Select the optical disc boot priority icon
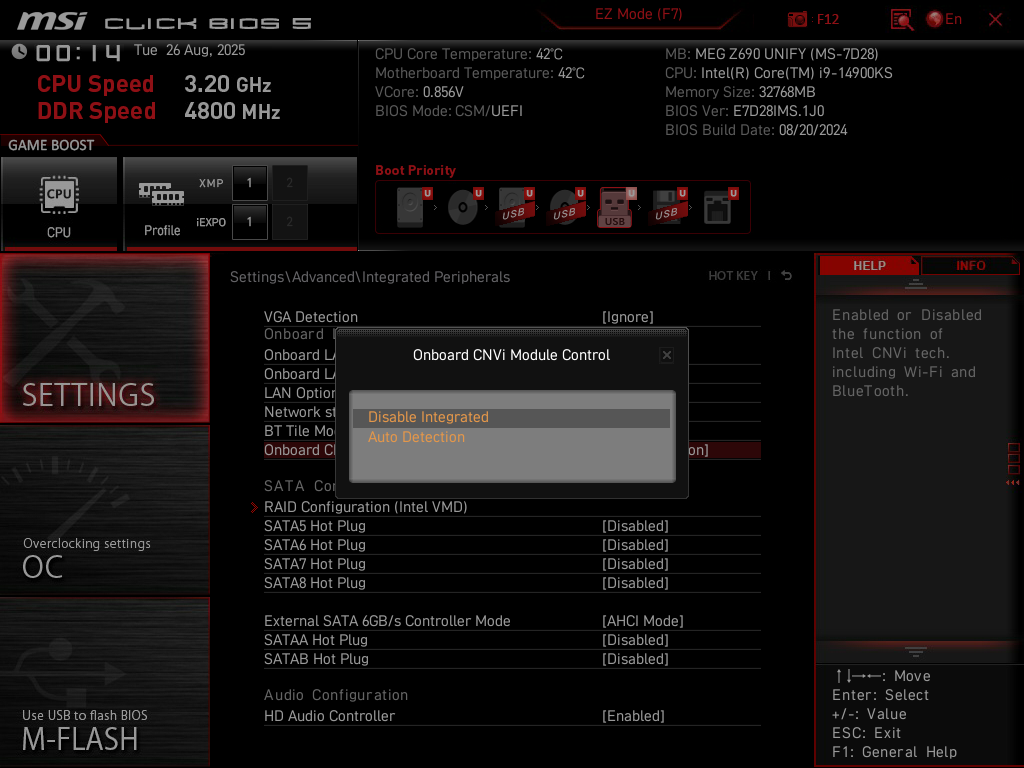Screen dimensions: 1024x768 pos(465,207)
